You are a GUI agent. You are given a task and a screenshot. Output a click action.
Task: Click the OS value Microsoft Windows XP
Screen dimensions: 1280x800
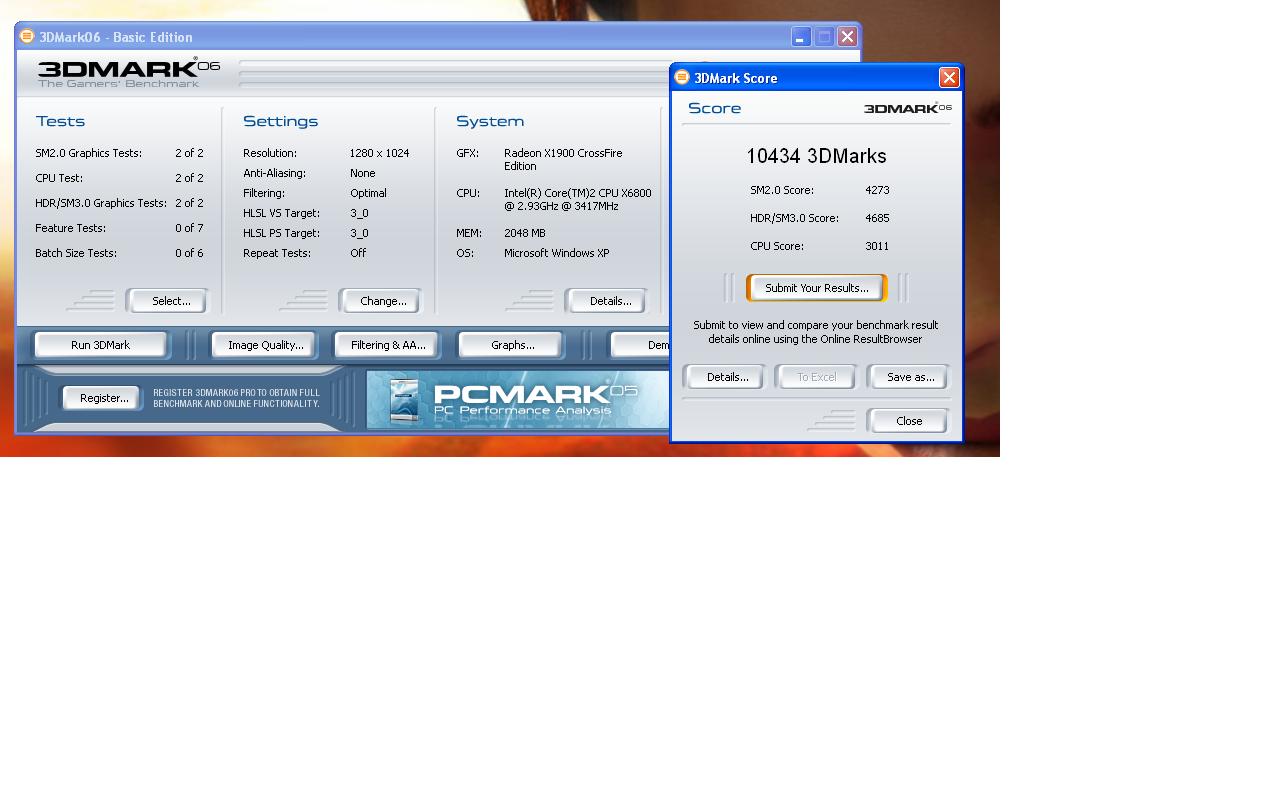click(556, 253)
